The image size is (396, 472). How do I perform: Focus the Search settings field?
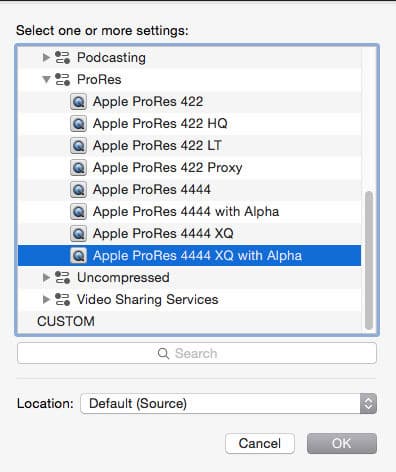point(197,353)
